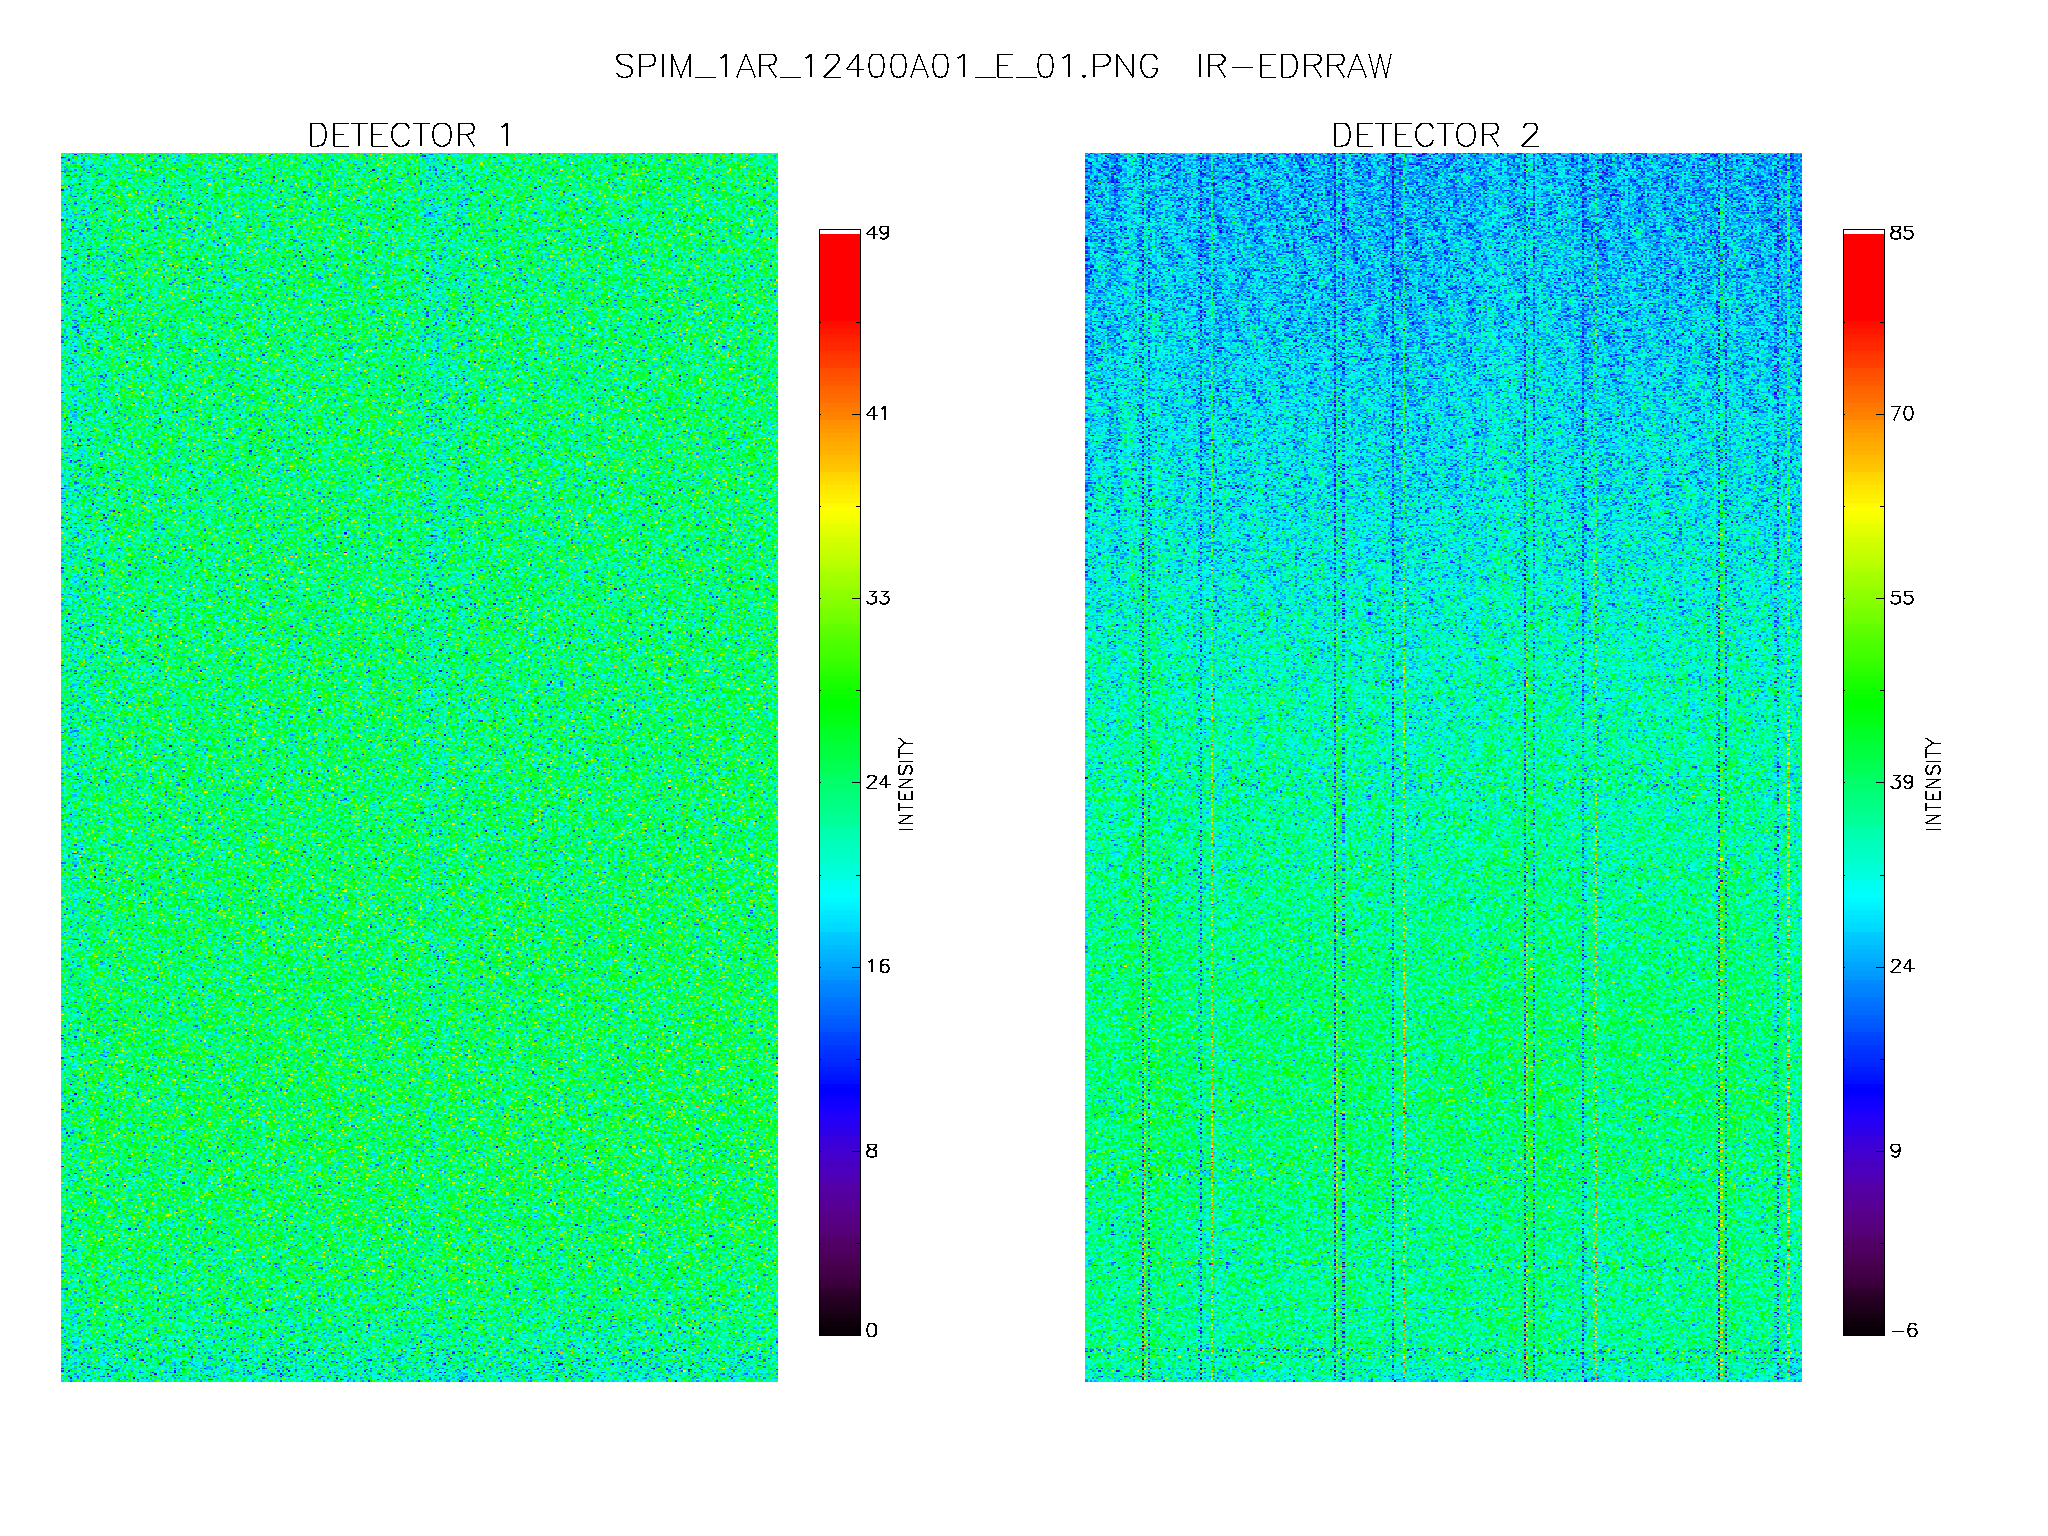
Task: Click the Detector 1 intensity image
Action: pyautogui.click(x=419, y=767)
